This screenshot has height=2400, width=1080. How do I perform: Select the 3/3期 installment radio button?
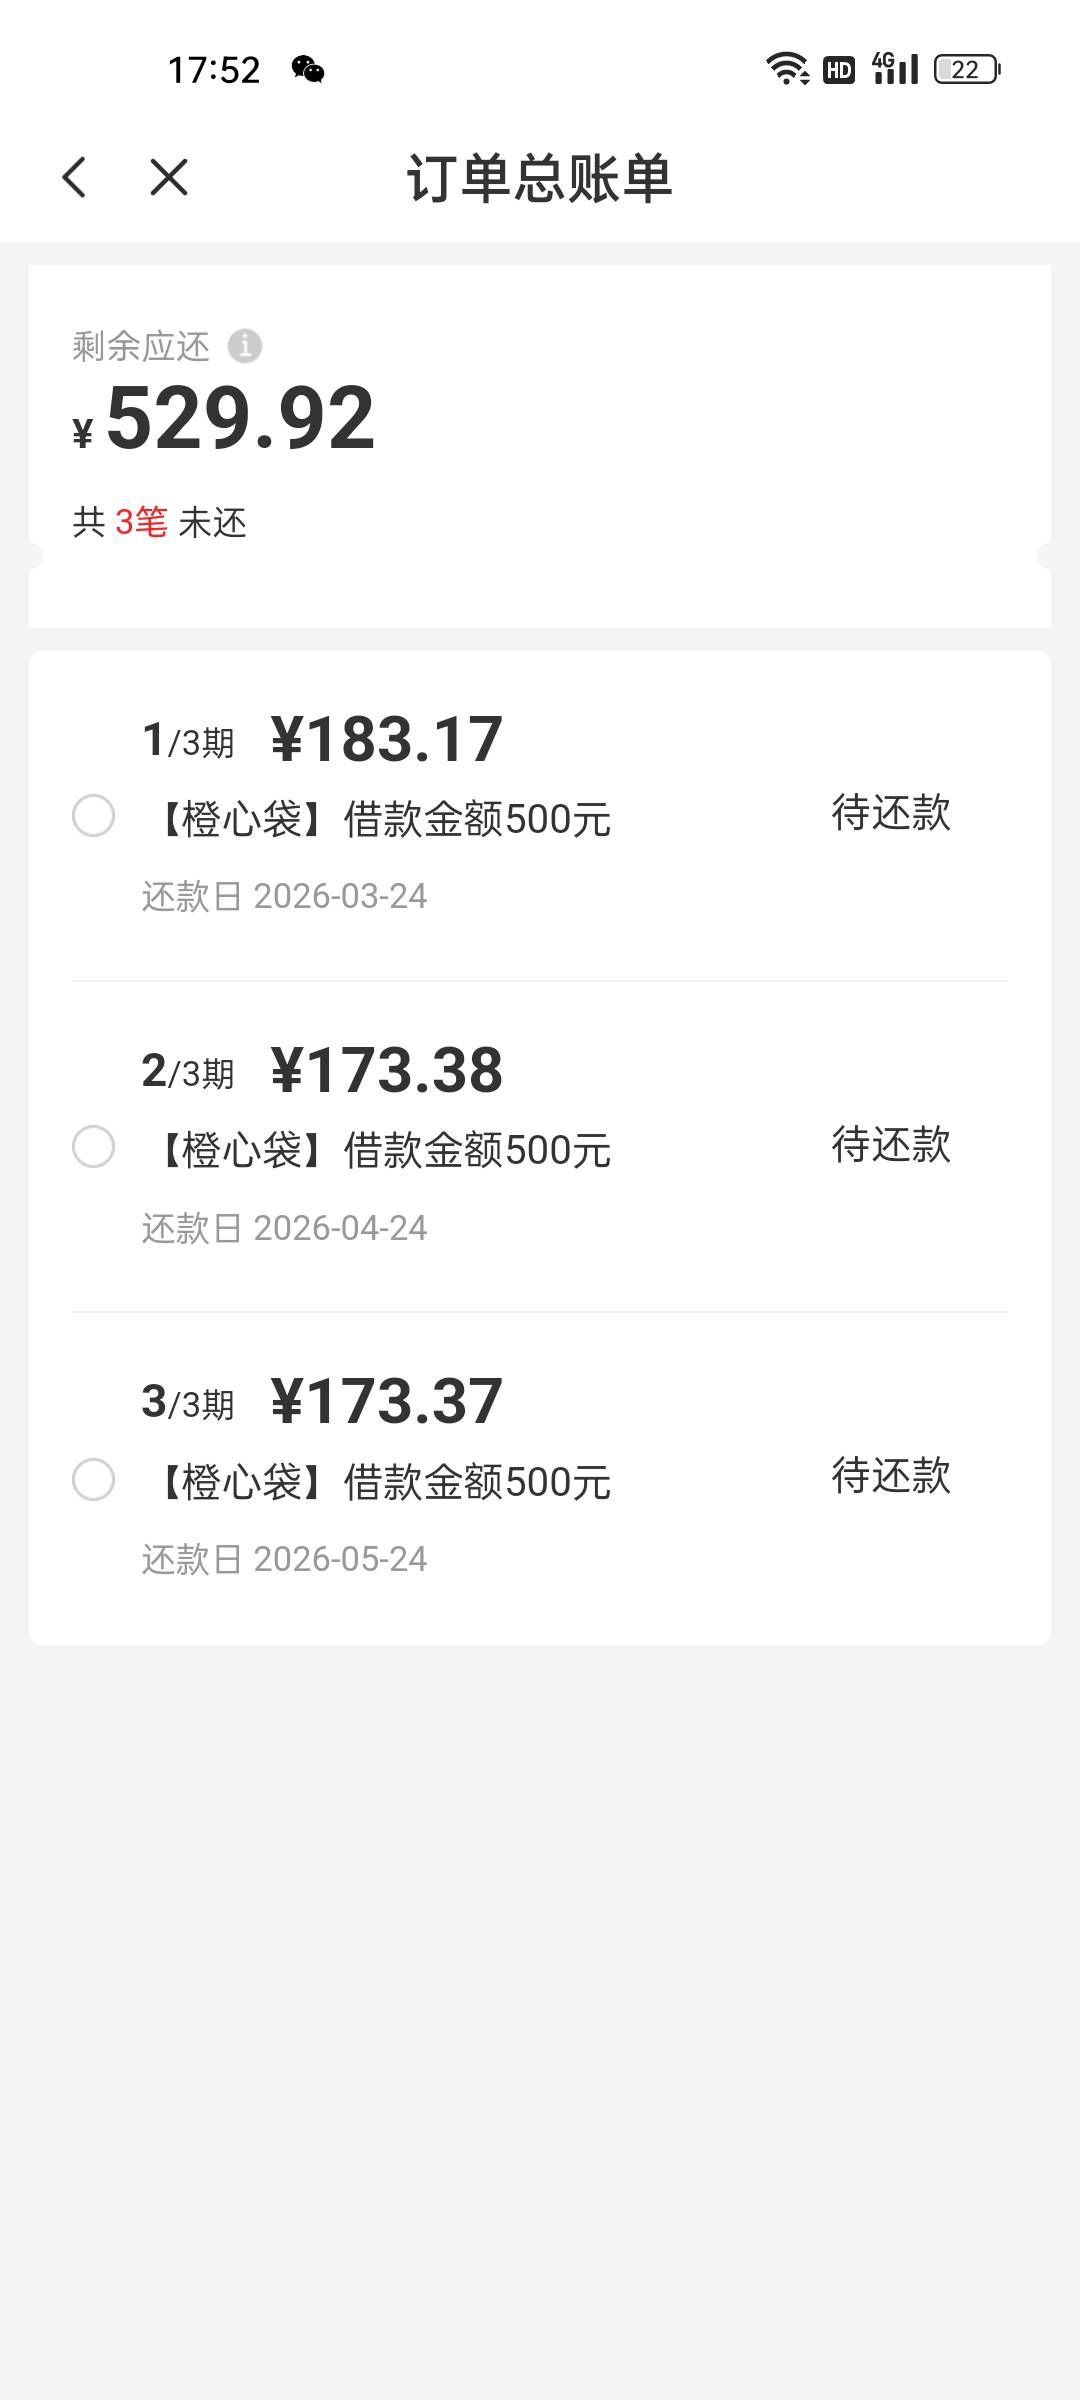(x=94, y=1479)
